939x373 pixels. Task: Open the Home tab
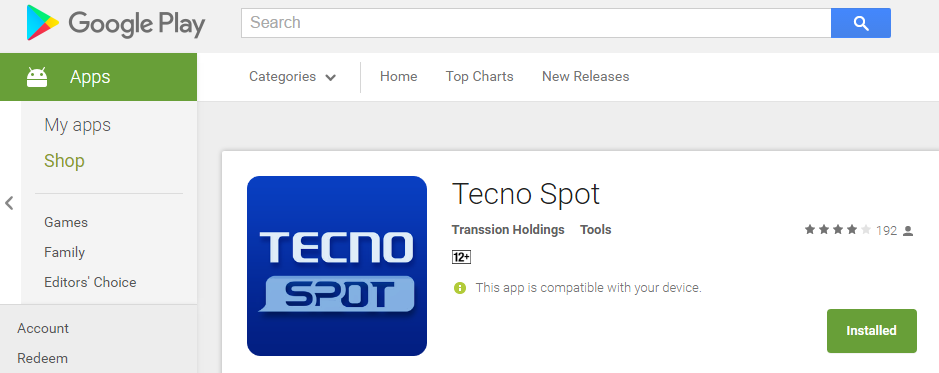point(398,77)
